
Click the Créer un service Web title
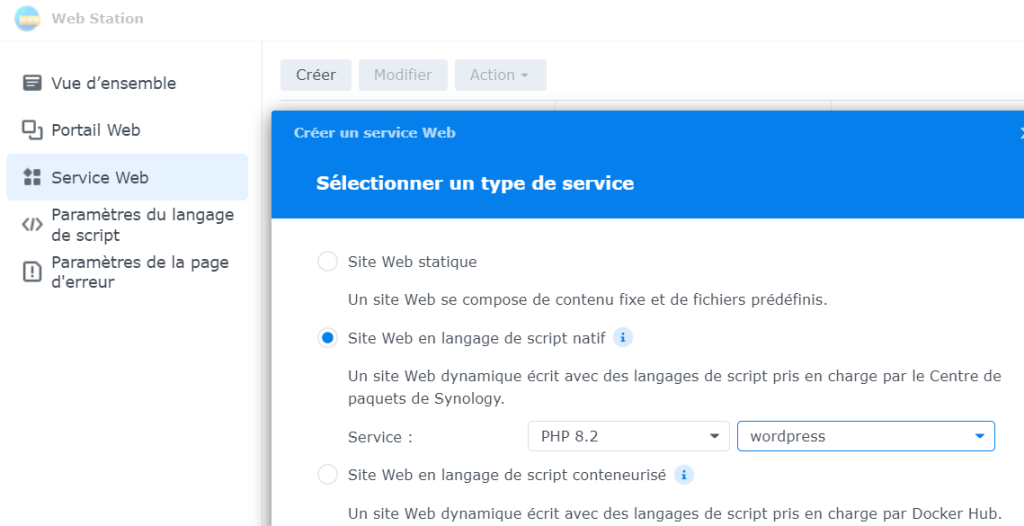tap(374, 133)
